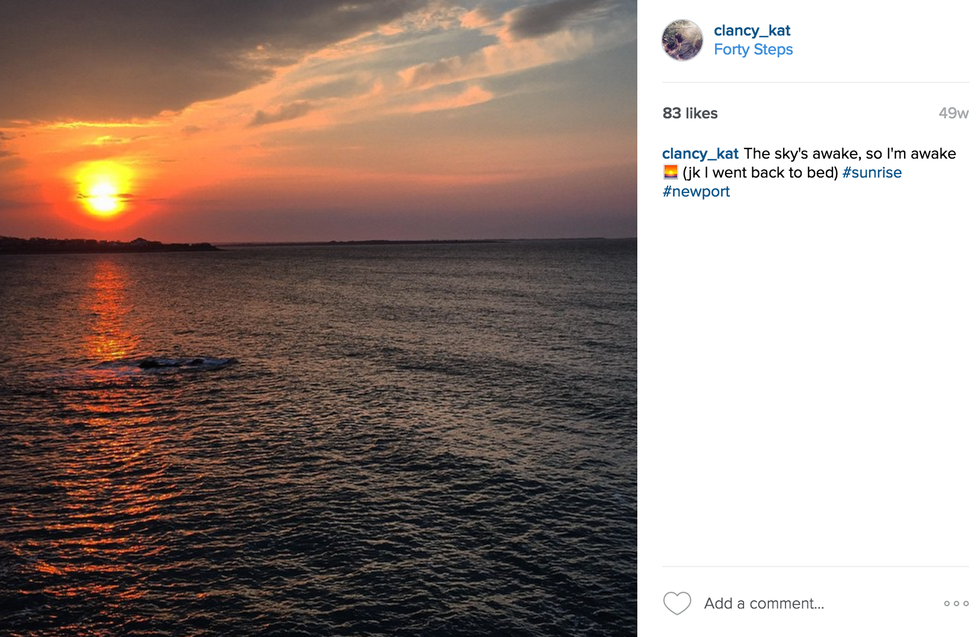Screen dimensions: 980x637
Task: Click the orange sun reflection on the water
Action: point(110,310)
